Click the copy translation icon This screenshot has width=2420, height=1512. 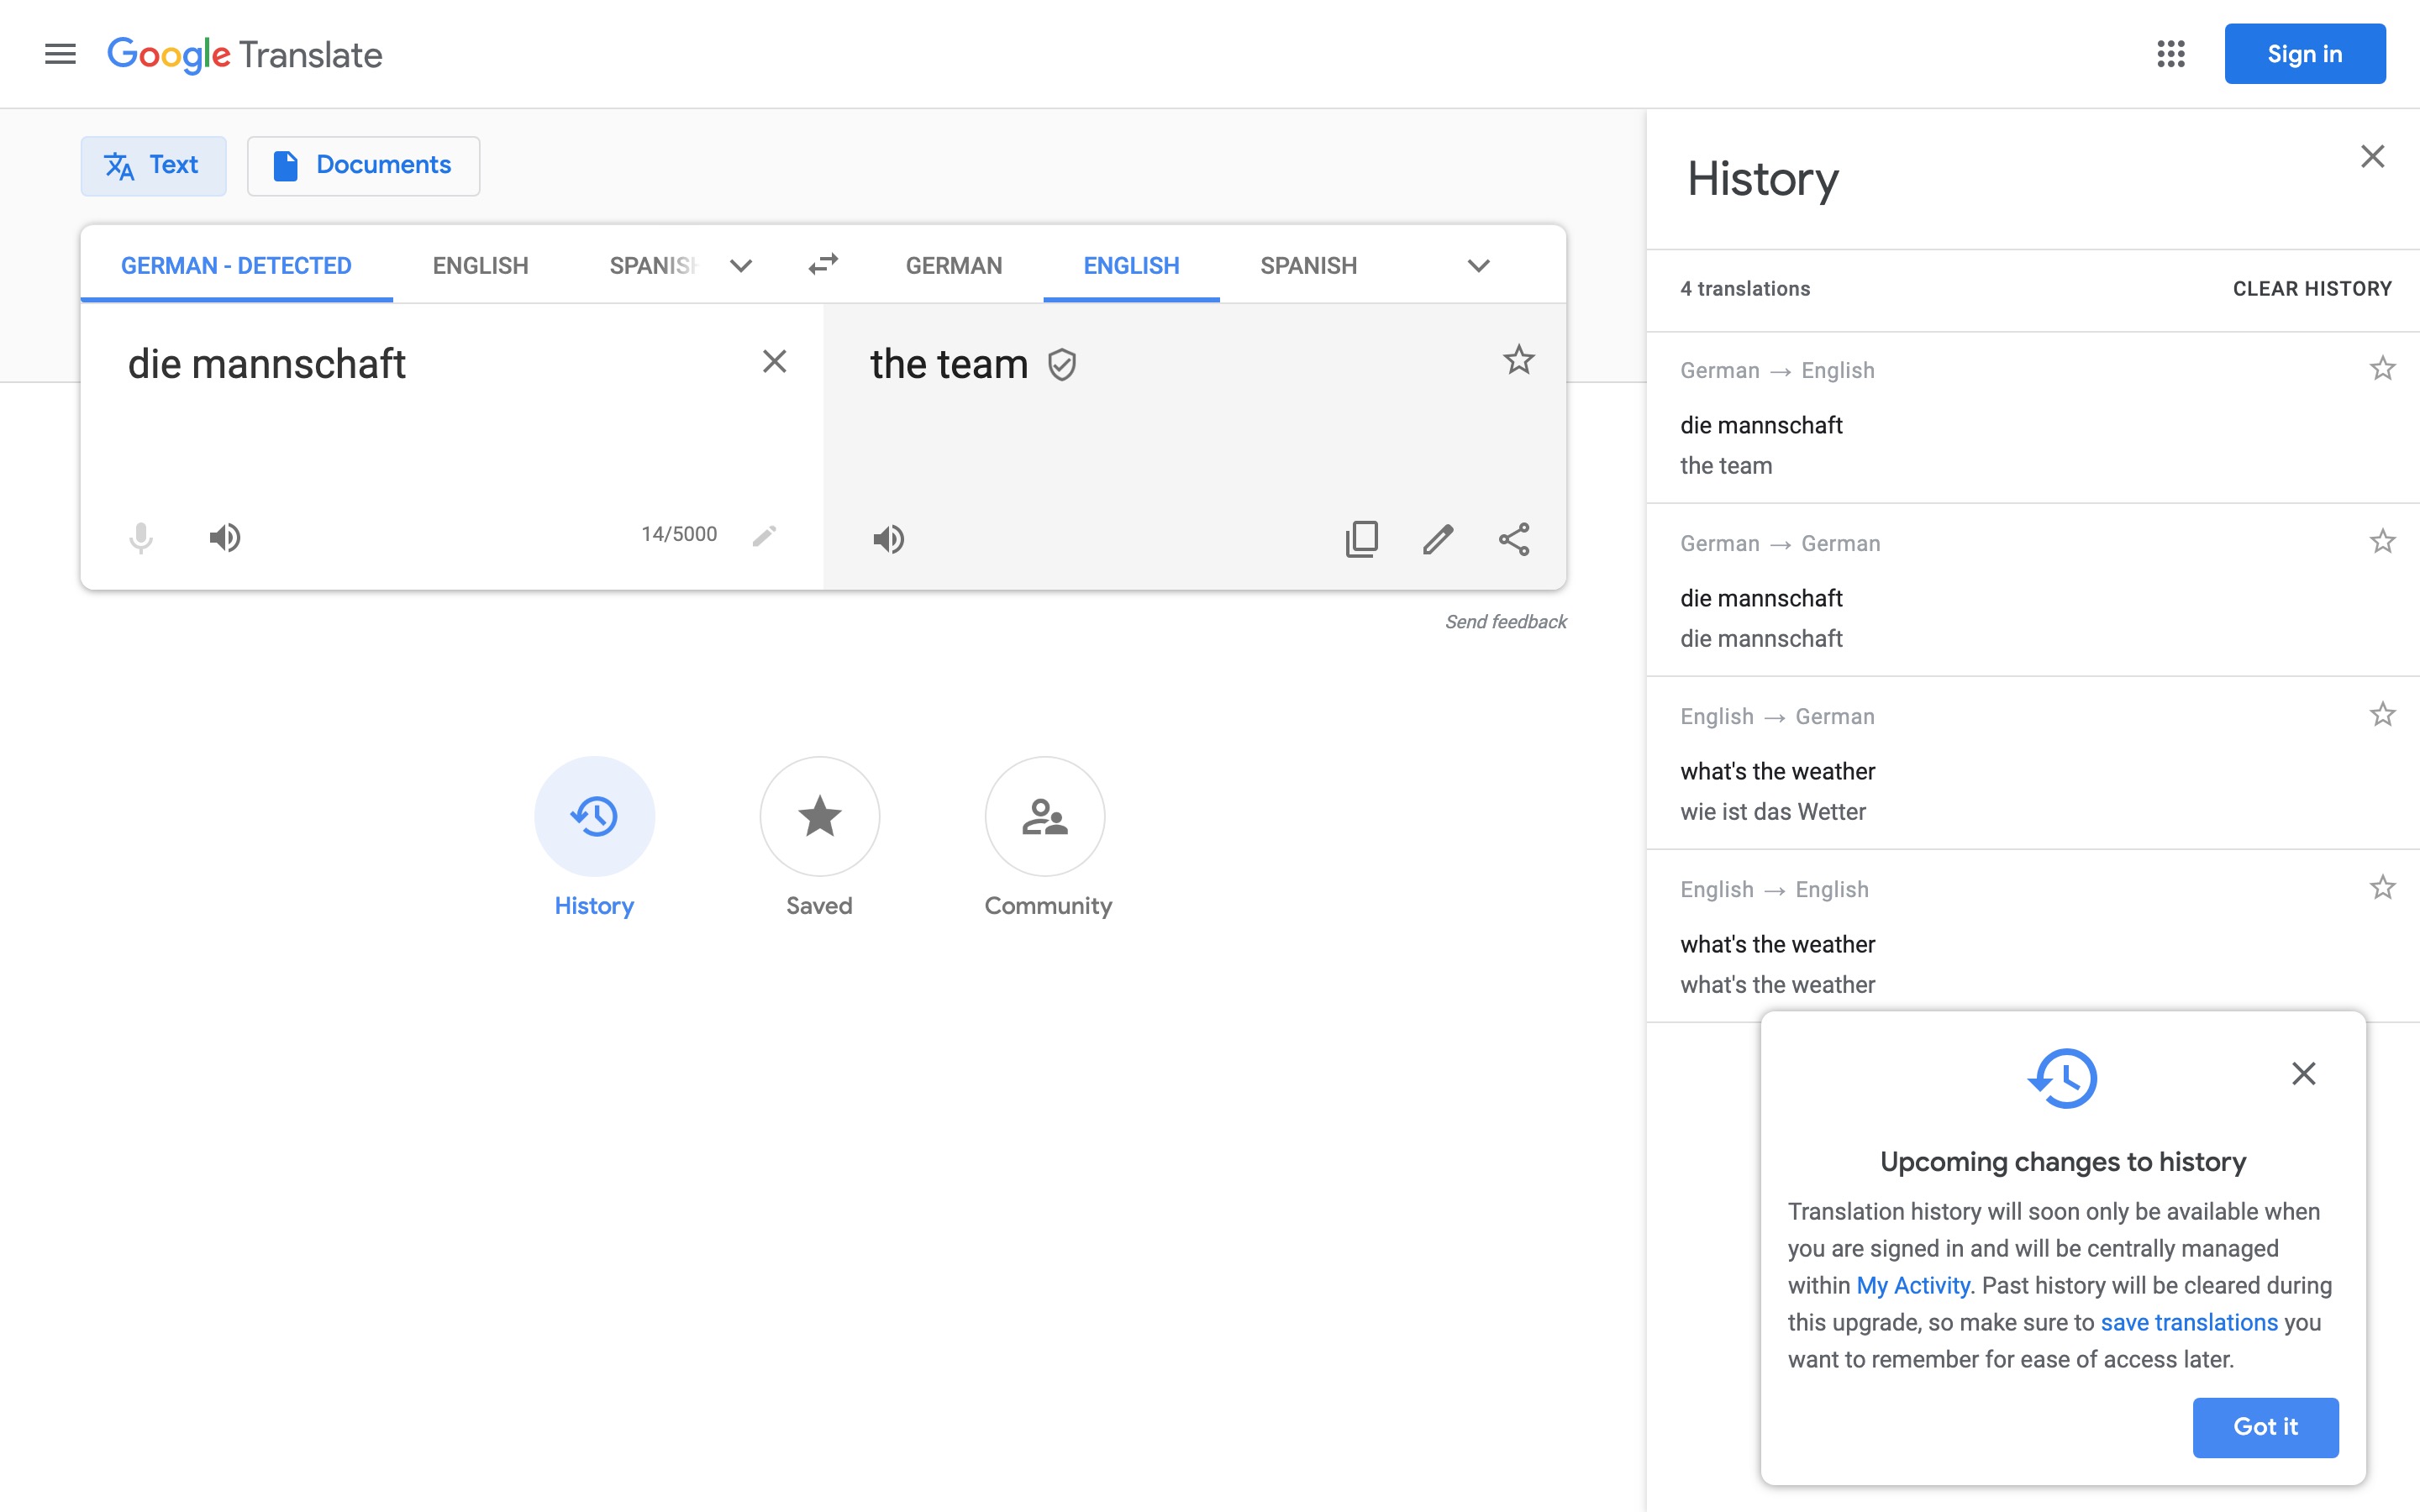[x=1360, y=538]
